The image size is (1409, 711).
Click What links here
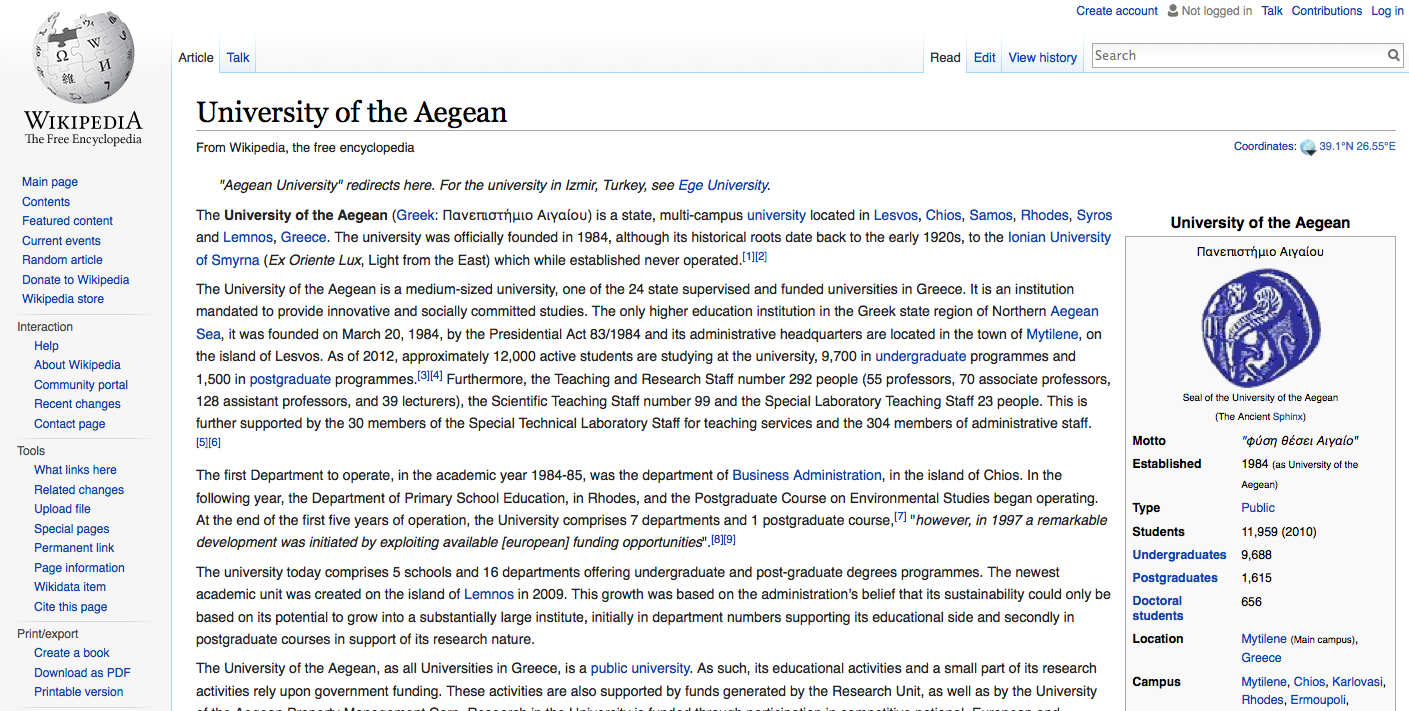pyautogui.click(x=75, y=470)
